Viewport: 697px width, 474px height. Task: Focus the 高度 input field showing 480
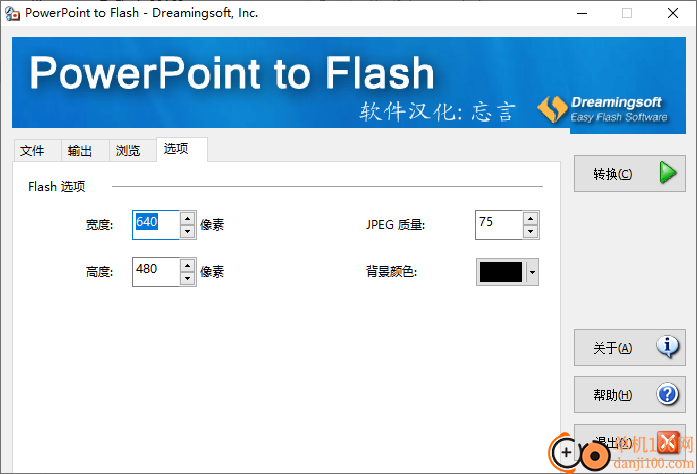tap(156, 272)
